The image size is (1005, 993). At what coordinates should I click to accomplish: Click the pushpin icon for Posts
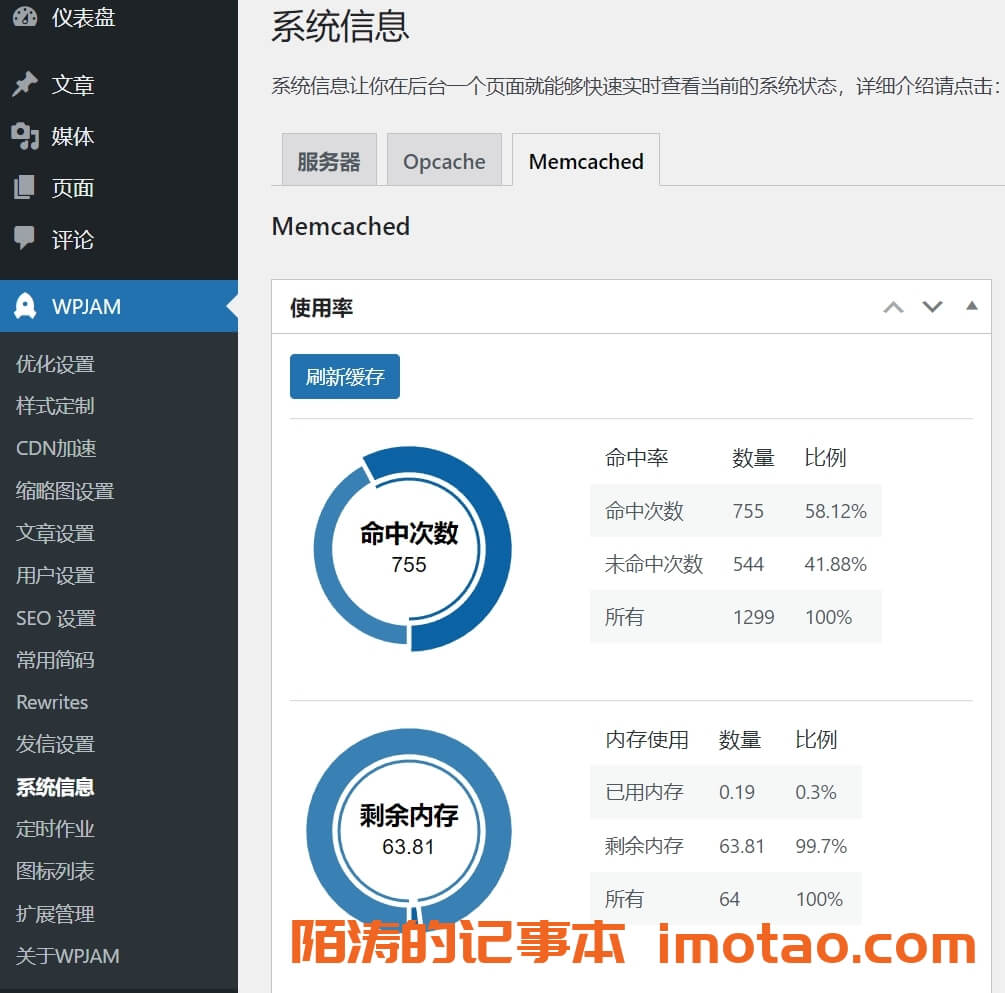(x=25, y=85)
